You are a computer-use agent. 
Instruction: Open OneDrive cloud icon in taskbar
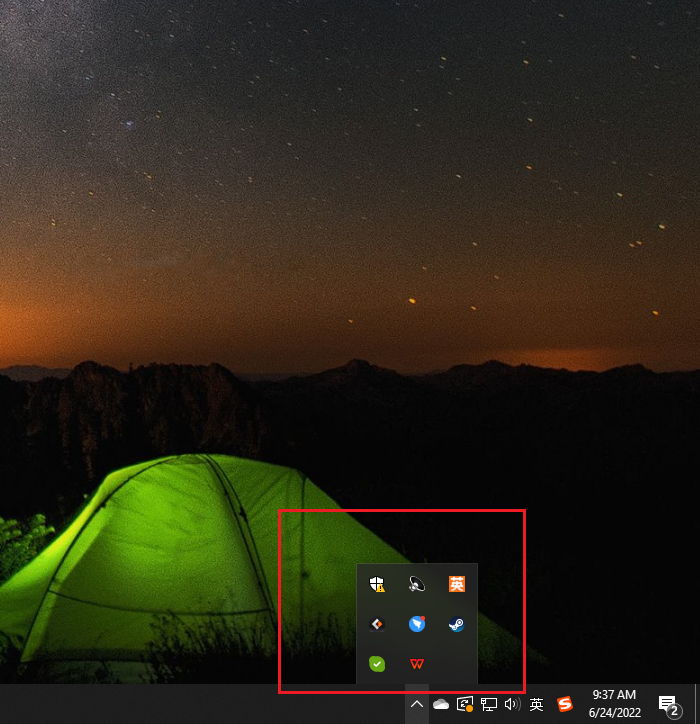pos(441,704)
